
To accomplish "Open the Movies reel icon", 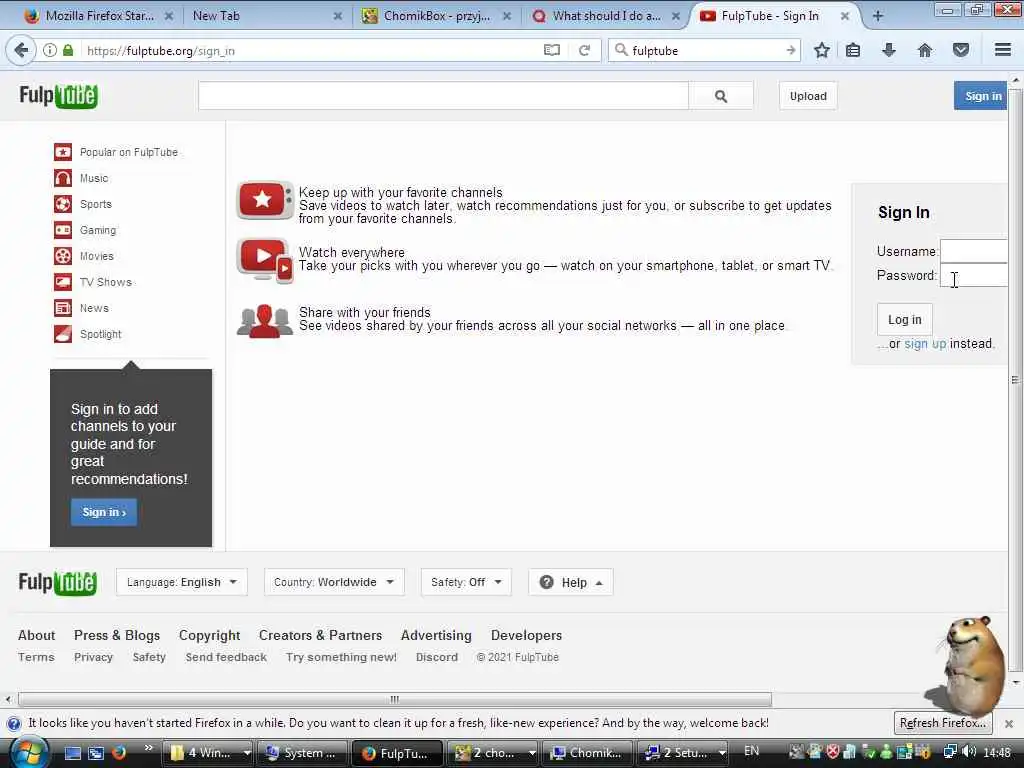I will pos(63,256).
